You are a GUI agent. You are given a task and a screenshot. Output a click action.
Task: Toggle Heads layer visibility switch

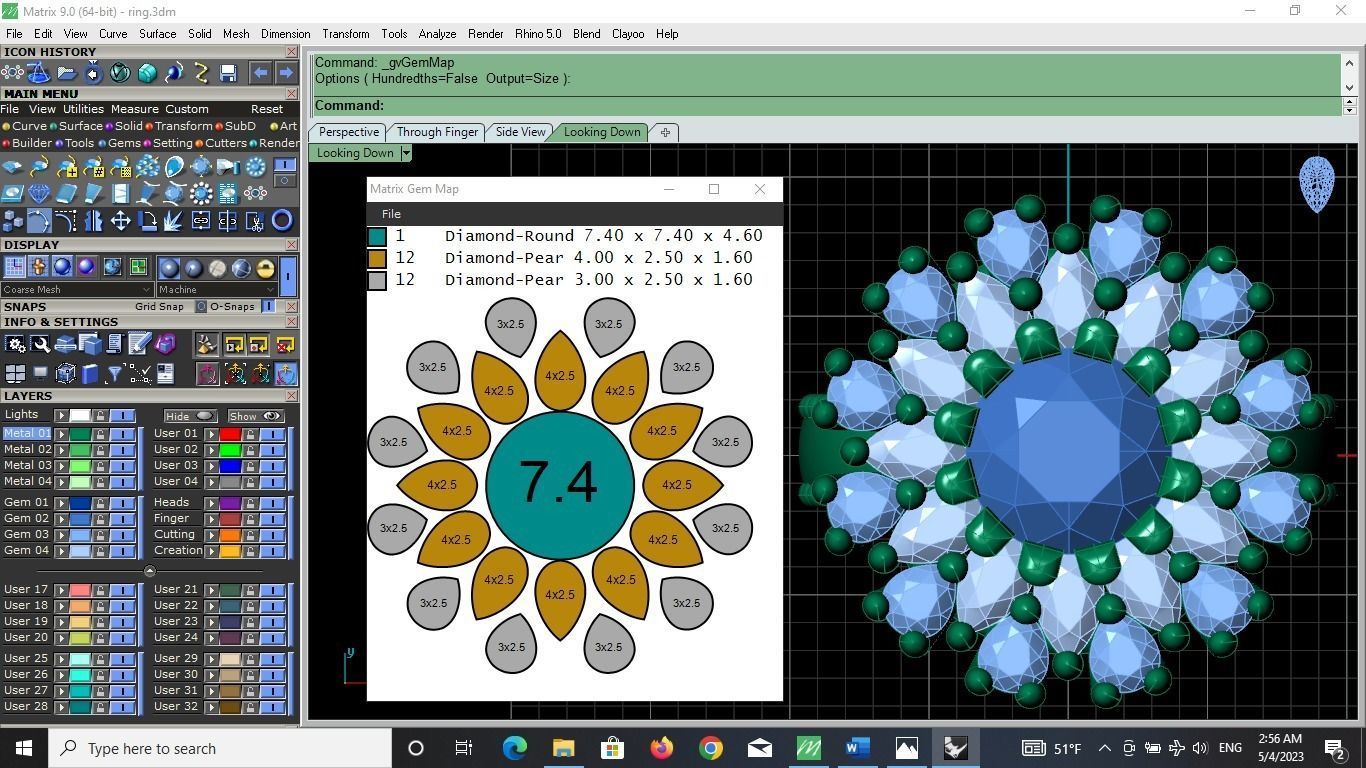pos(272,502)
